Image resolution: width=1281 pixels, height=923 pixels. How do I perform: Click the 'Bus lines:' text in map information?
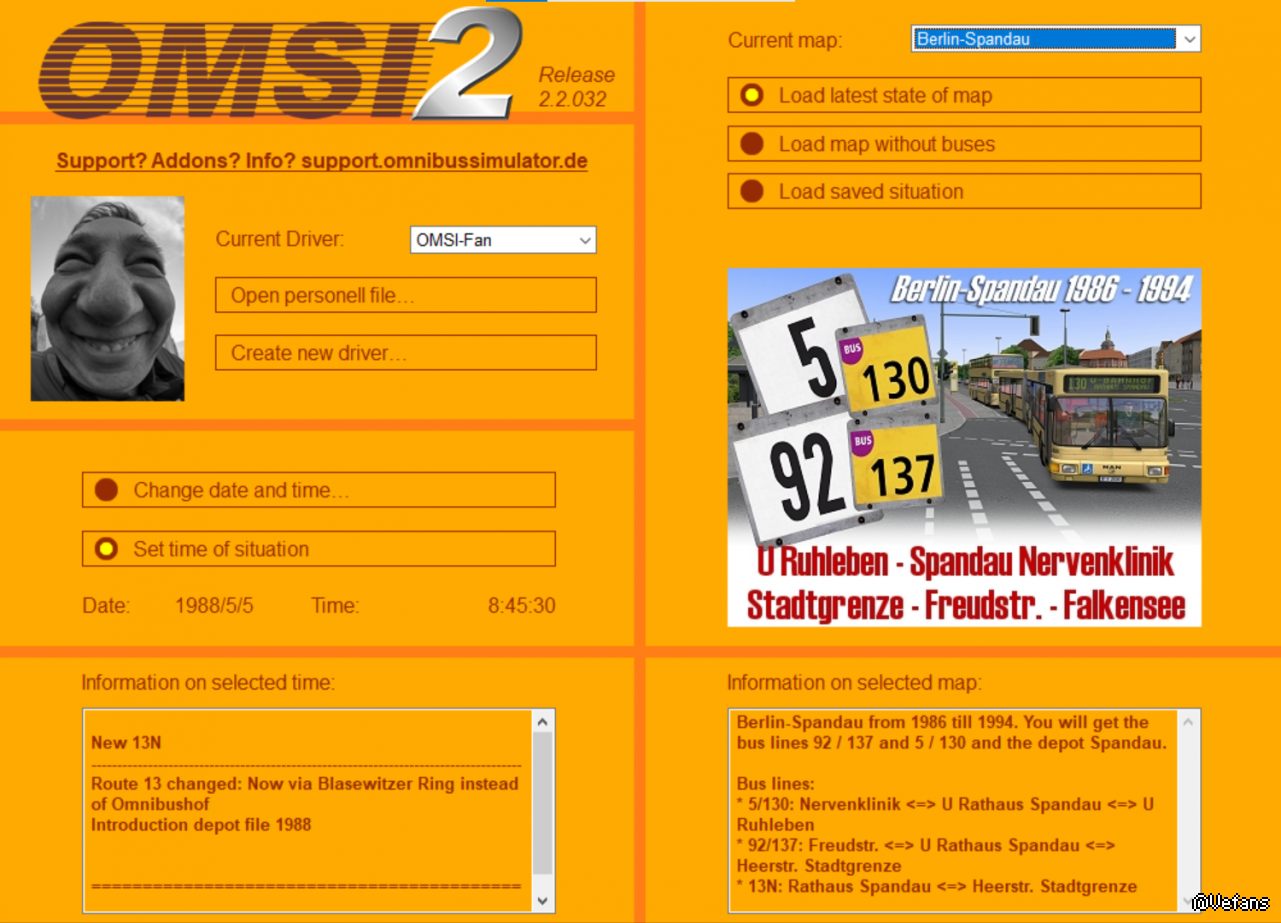[x=777, y=783]
